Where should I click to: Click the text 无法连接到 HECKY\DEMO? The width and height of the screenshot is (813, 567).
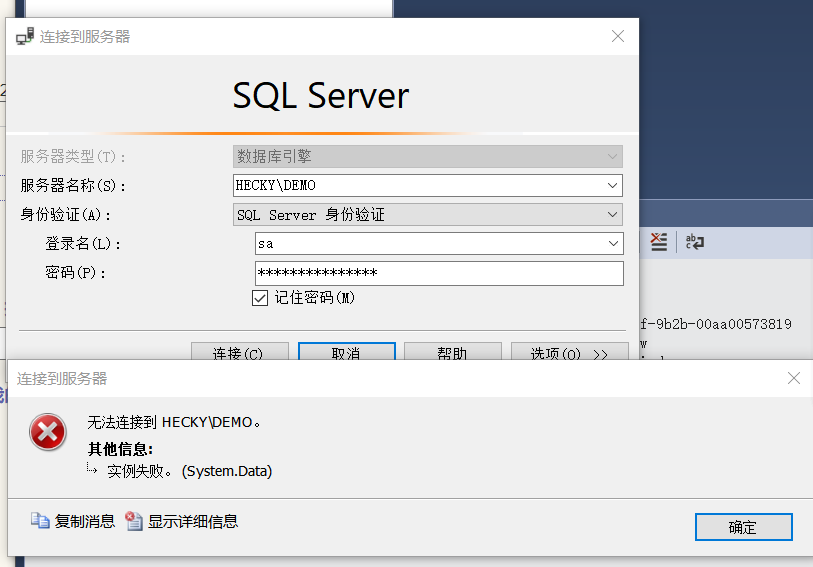(174, 422)
